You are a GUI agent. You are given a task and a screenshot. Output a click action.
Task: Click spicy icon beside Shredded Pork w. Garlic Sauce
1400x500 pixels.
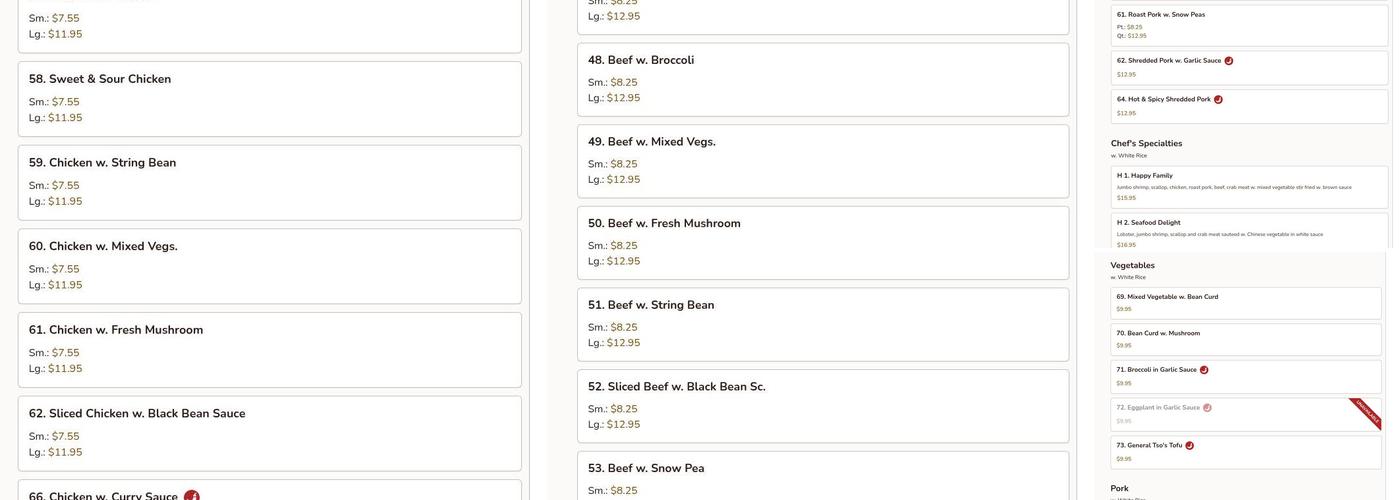(x=1229, y=61)
